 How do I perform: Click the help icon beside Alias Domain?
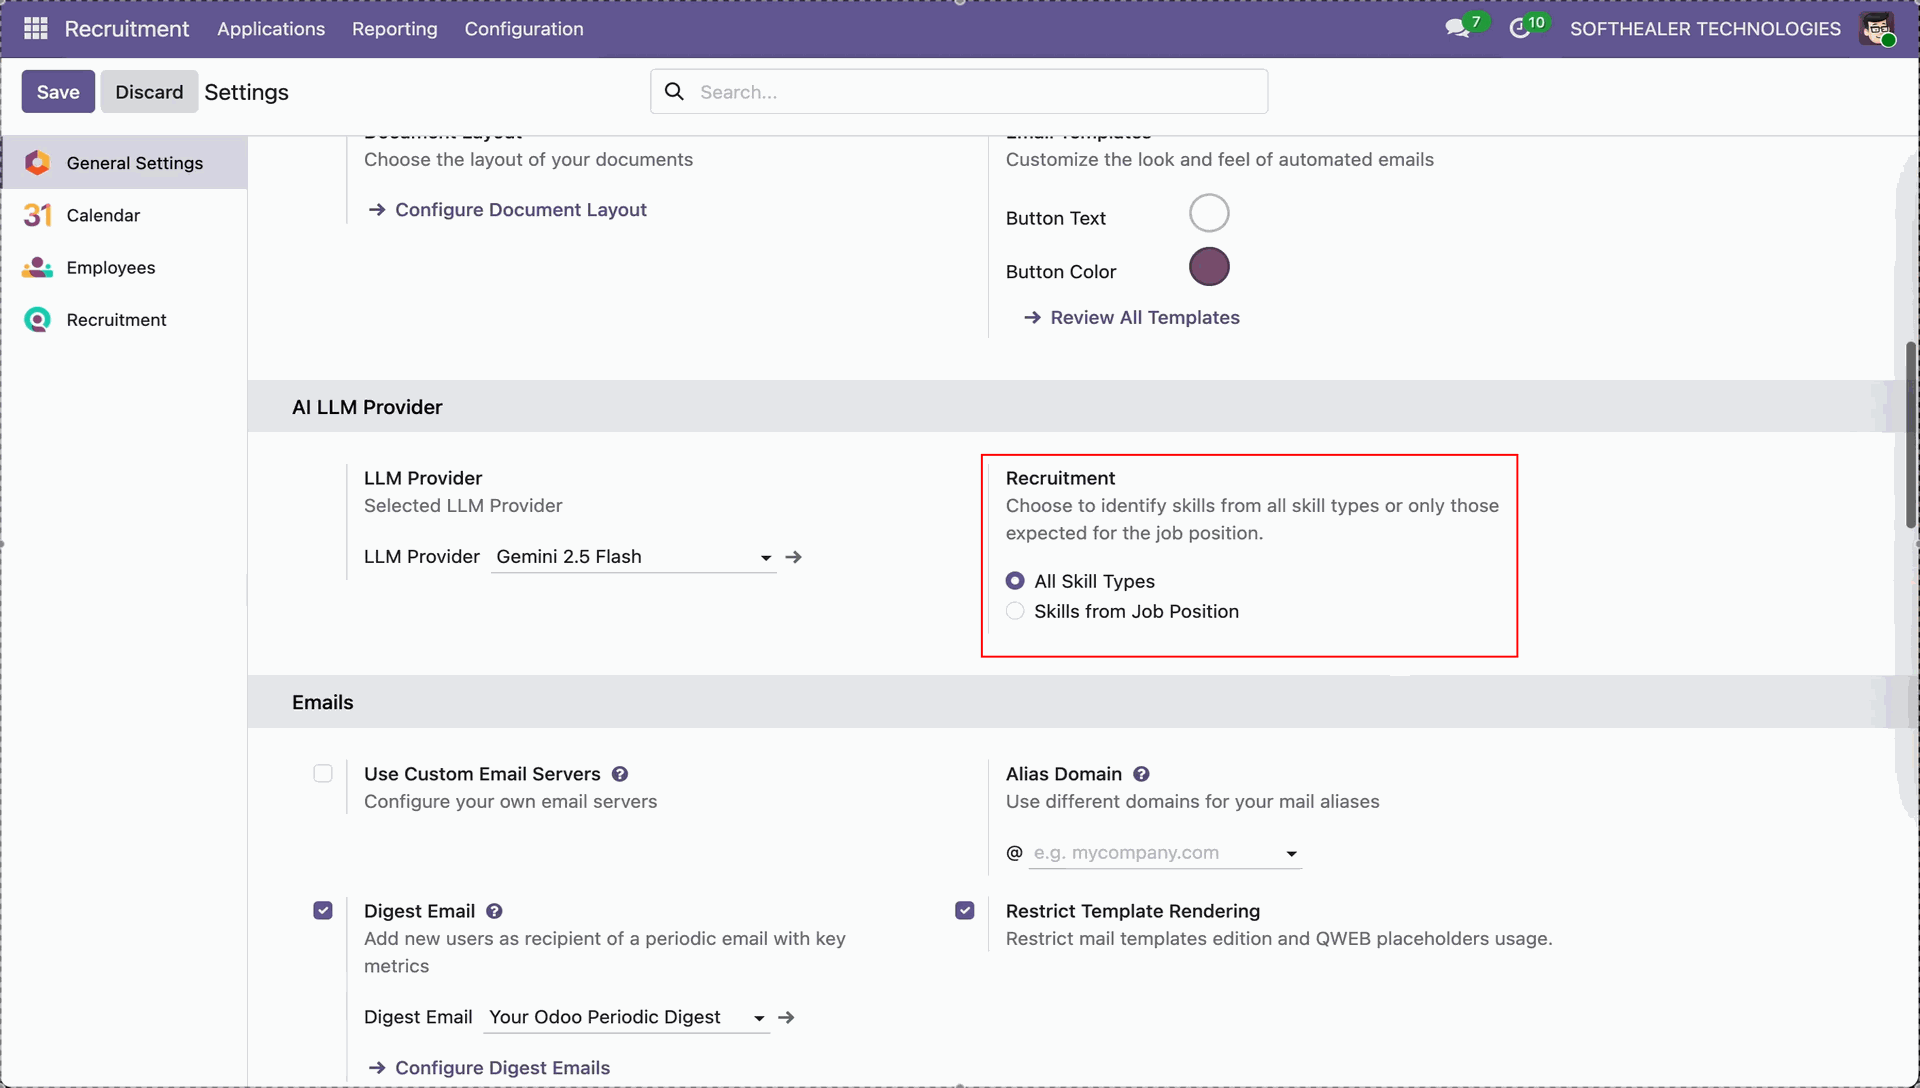point(1141,774)
